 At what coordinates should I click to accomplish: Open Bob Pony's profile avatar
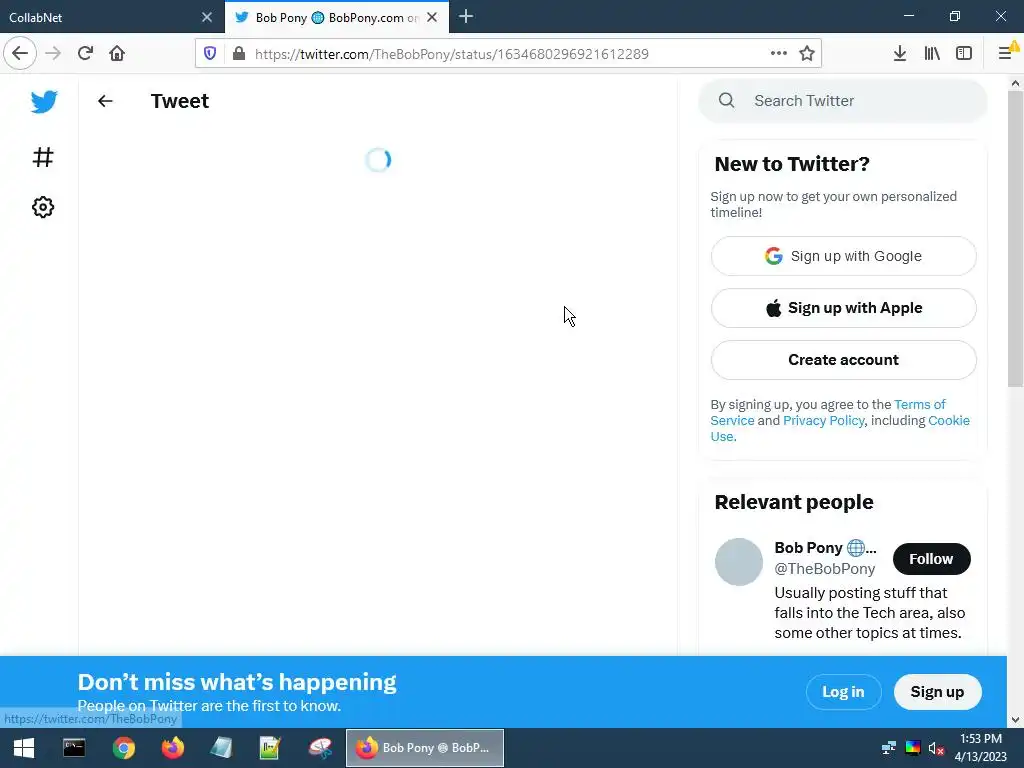(739, 562)
